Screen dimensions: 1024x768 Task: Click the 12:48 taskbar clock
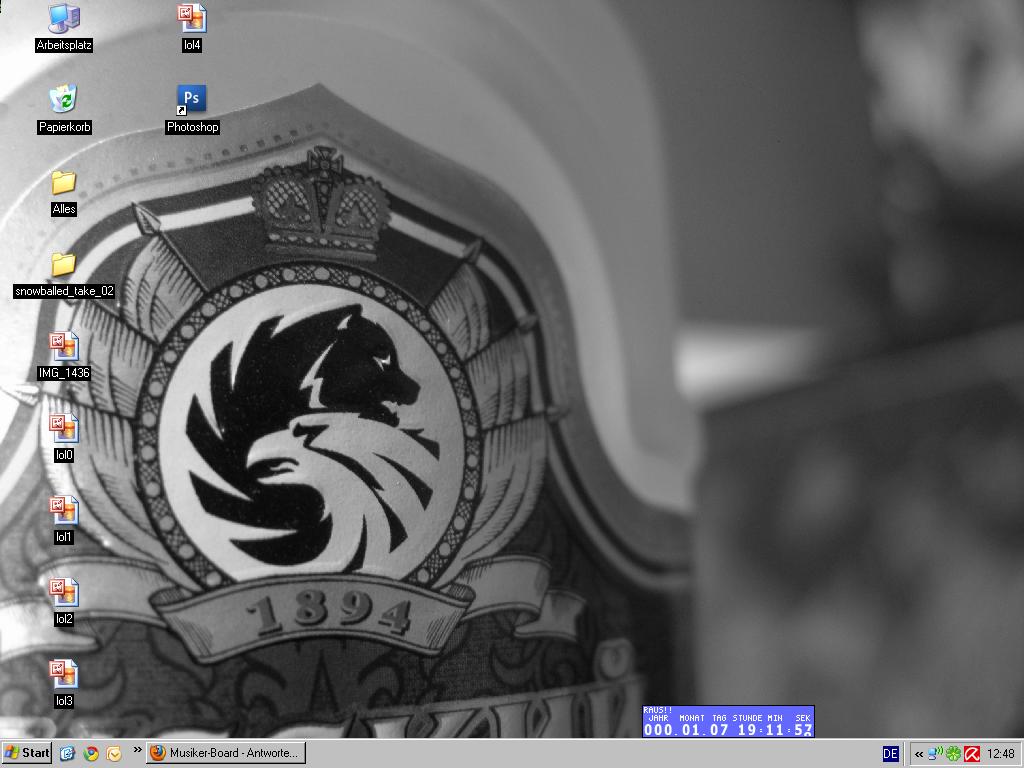(x=1000, y=754)
